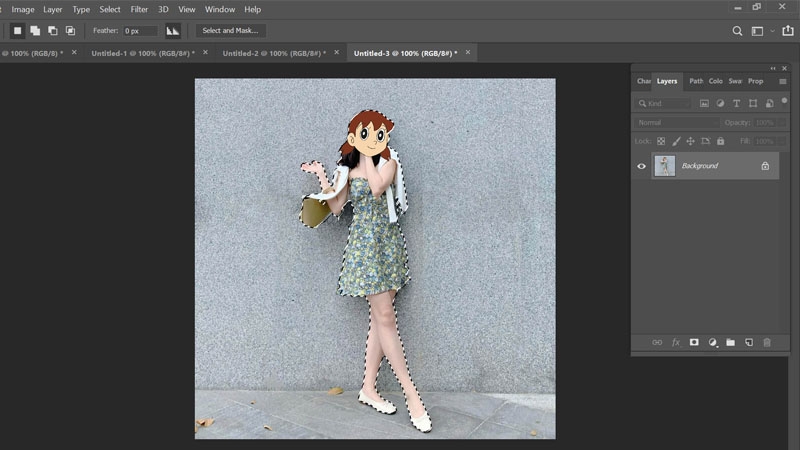Add a layer mask icon

[x=694, y=342]
